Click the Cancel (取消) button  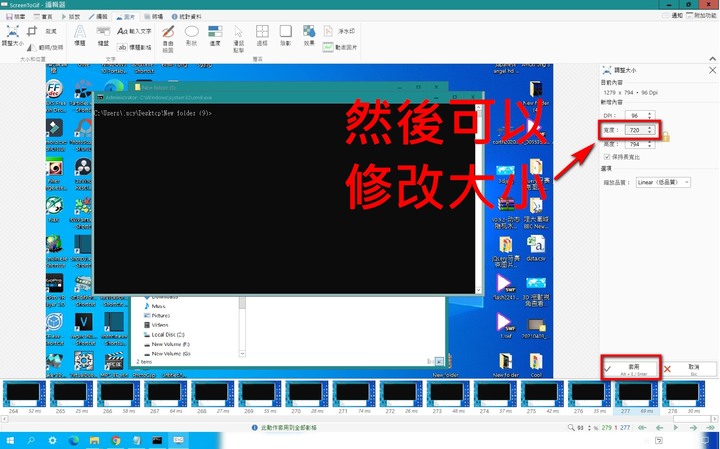tap(689, 369)
